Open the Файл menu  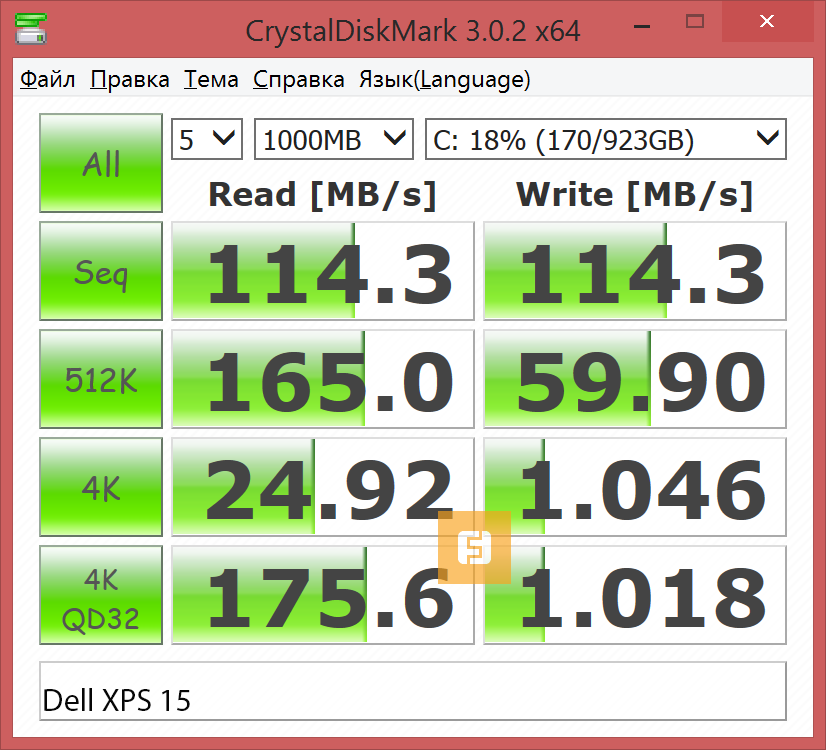click(48, 80)
